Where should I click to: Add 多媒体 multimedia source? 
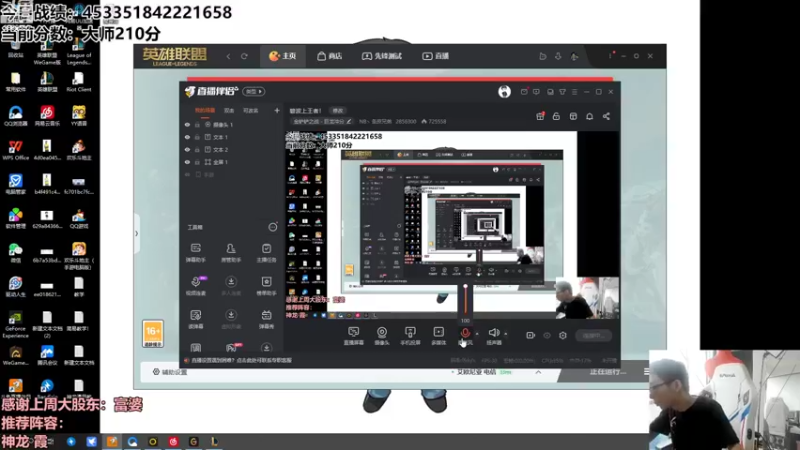click(x=438, y=336)
